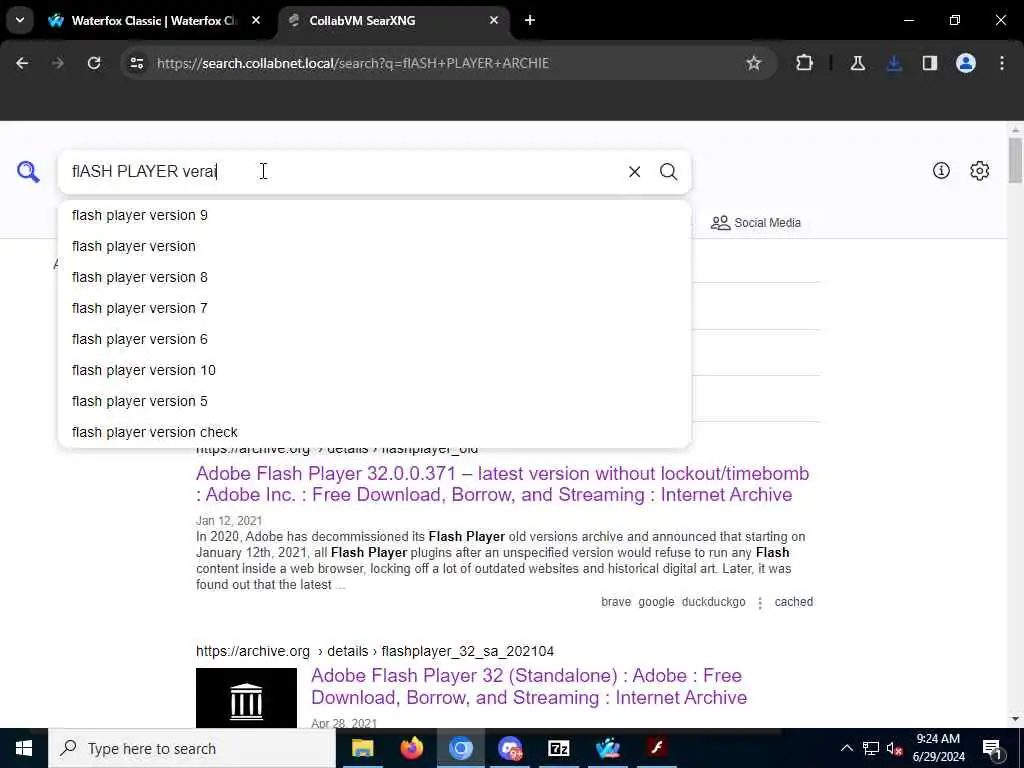Focus the SearXNG search query field
The height and width of the screenshot is (768, 1024).
pos(340,171)
